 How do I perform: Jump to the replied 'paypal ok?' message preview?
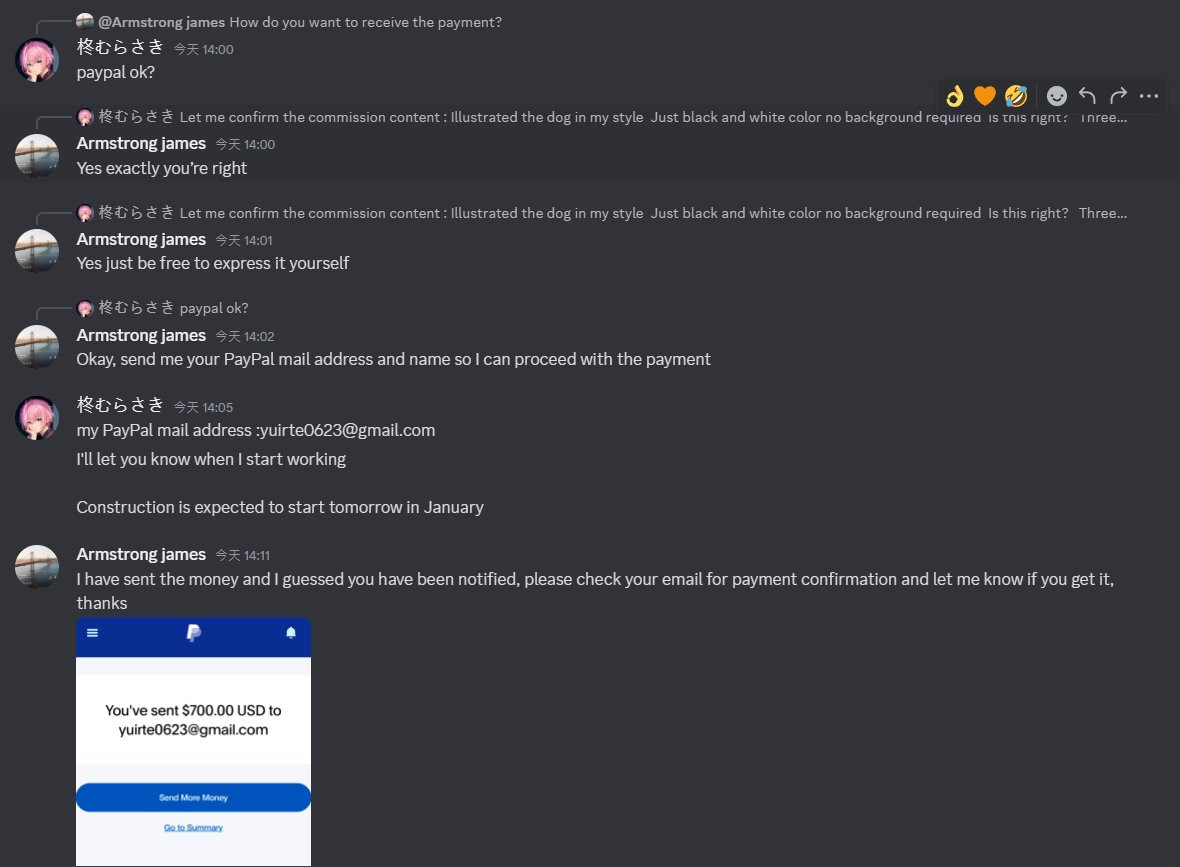[x=214, y=308]
